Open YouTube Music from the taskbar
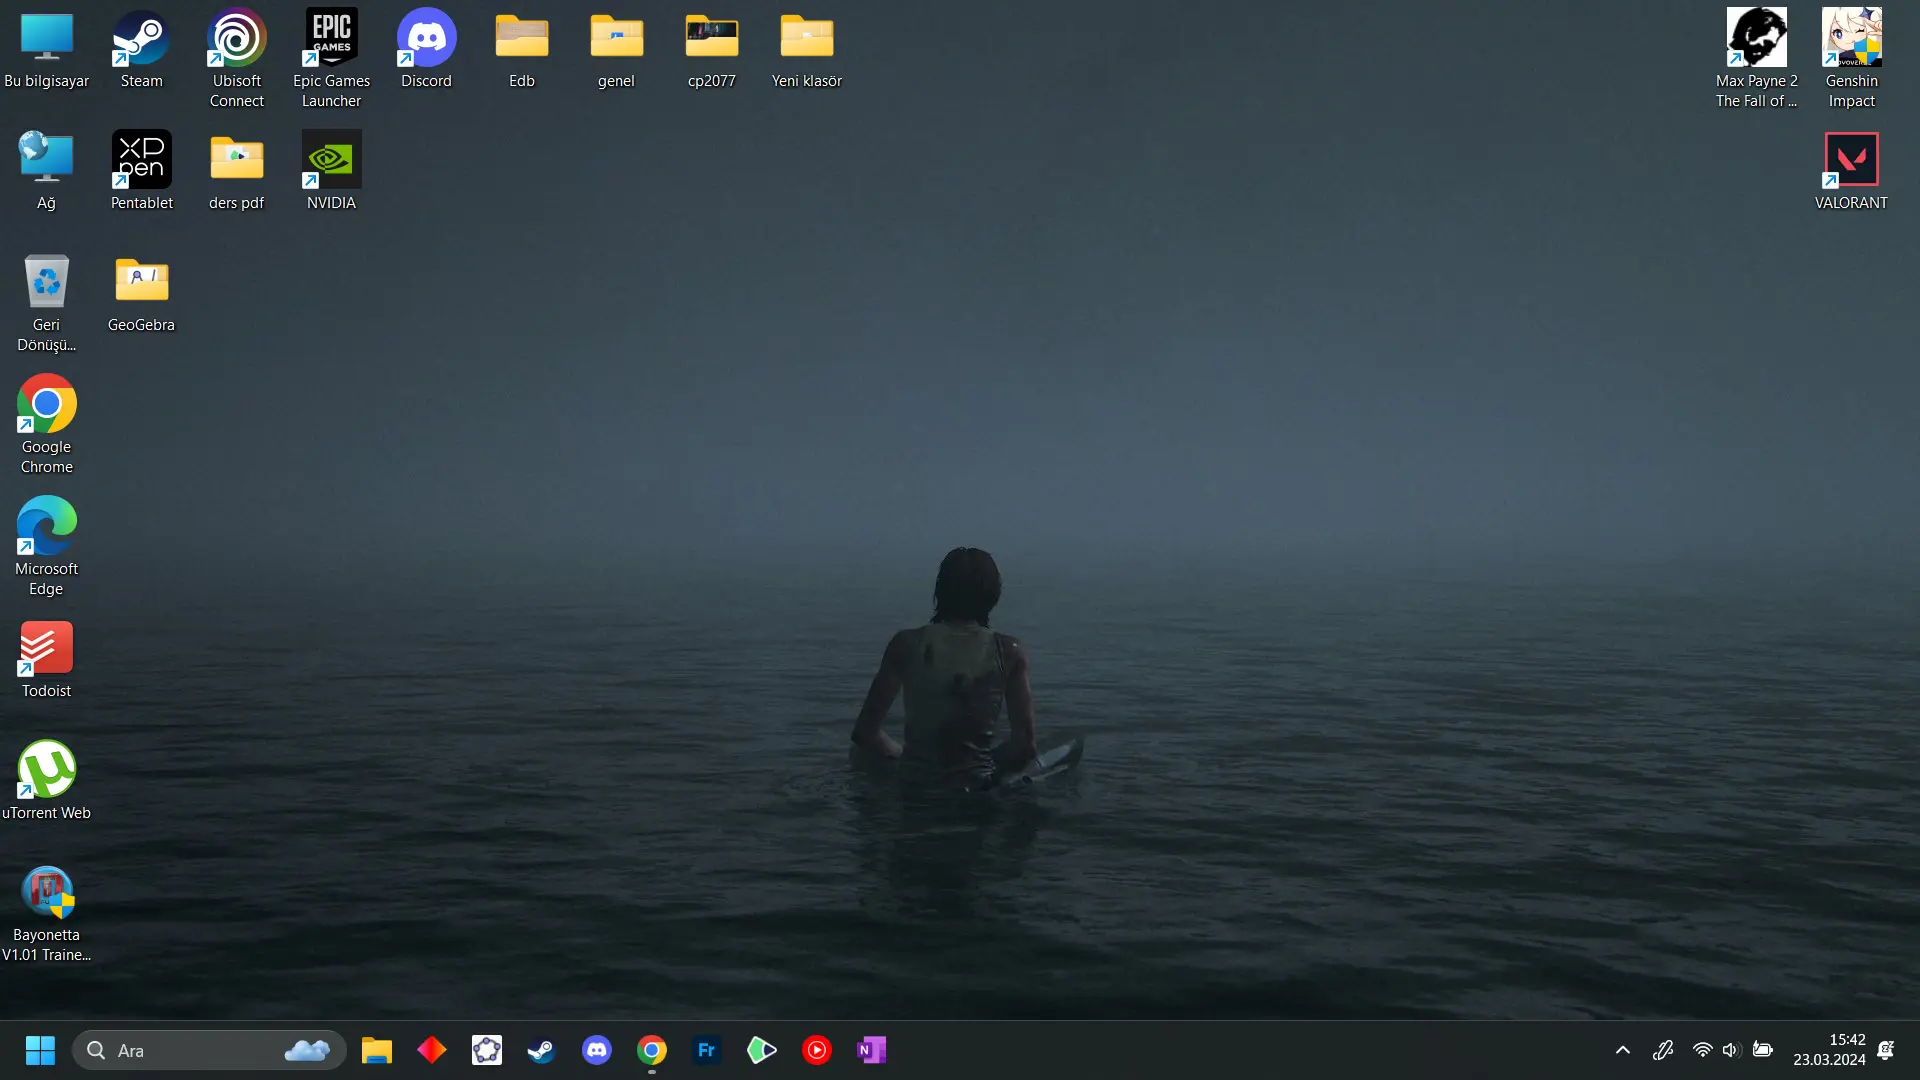The height and width of the screenshot is (1080, 1920). (x=817, y=1050)
